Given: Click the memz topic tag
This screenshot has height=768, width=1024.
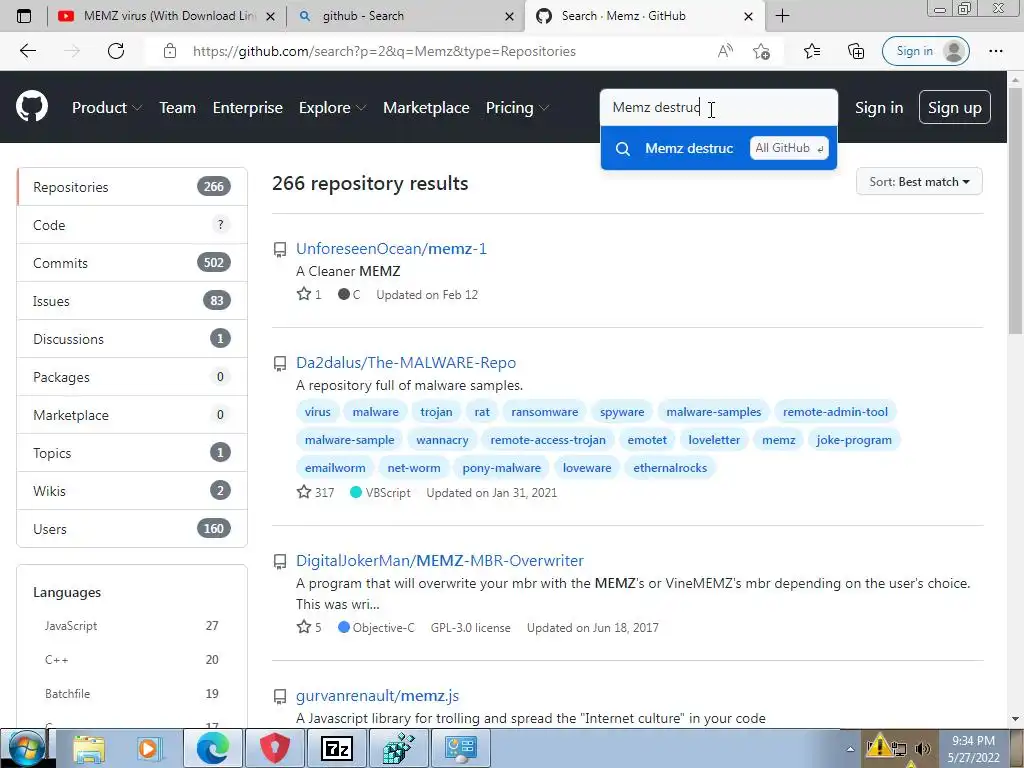Looking at the screenshot, I should click(778, 440).
